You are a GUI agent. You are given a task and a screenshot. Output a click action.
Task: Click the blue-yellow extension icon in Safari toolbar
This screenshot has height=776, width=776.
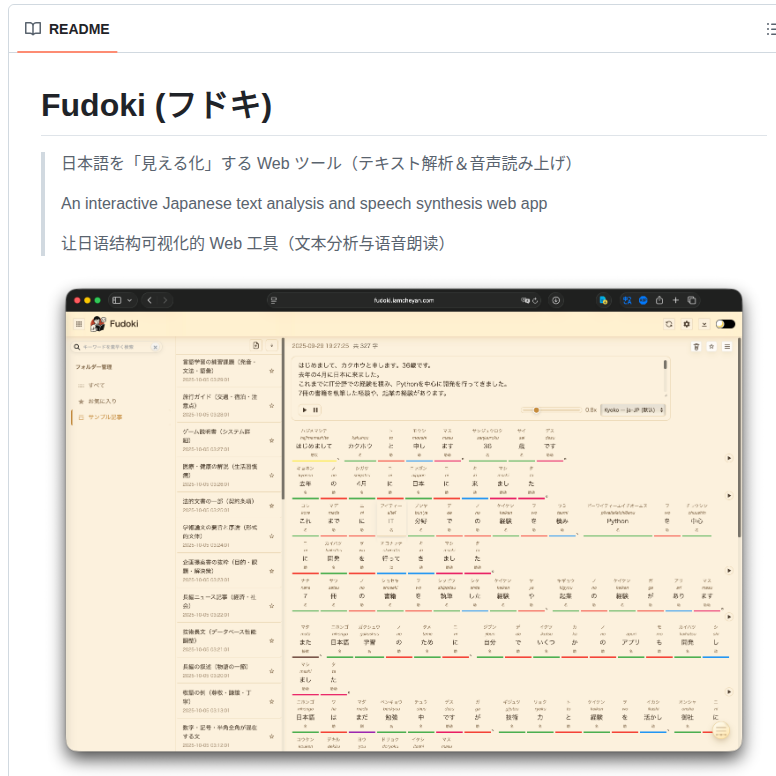tap(603, 300)
